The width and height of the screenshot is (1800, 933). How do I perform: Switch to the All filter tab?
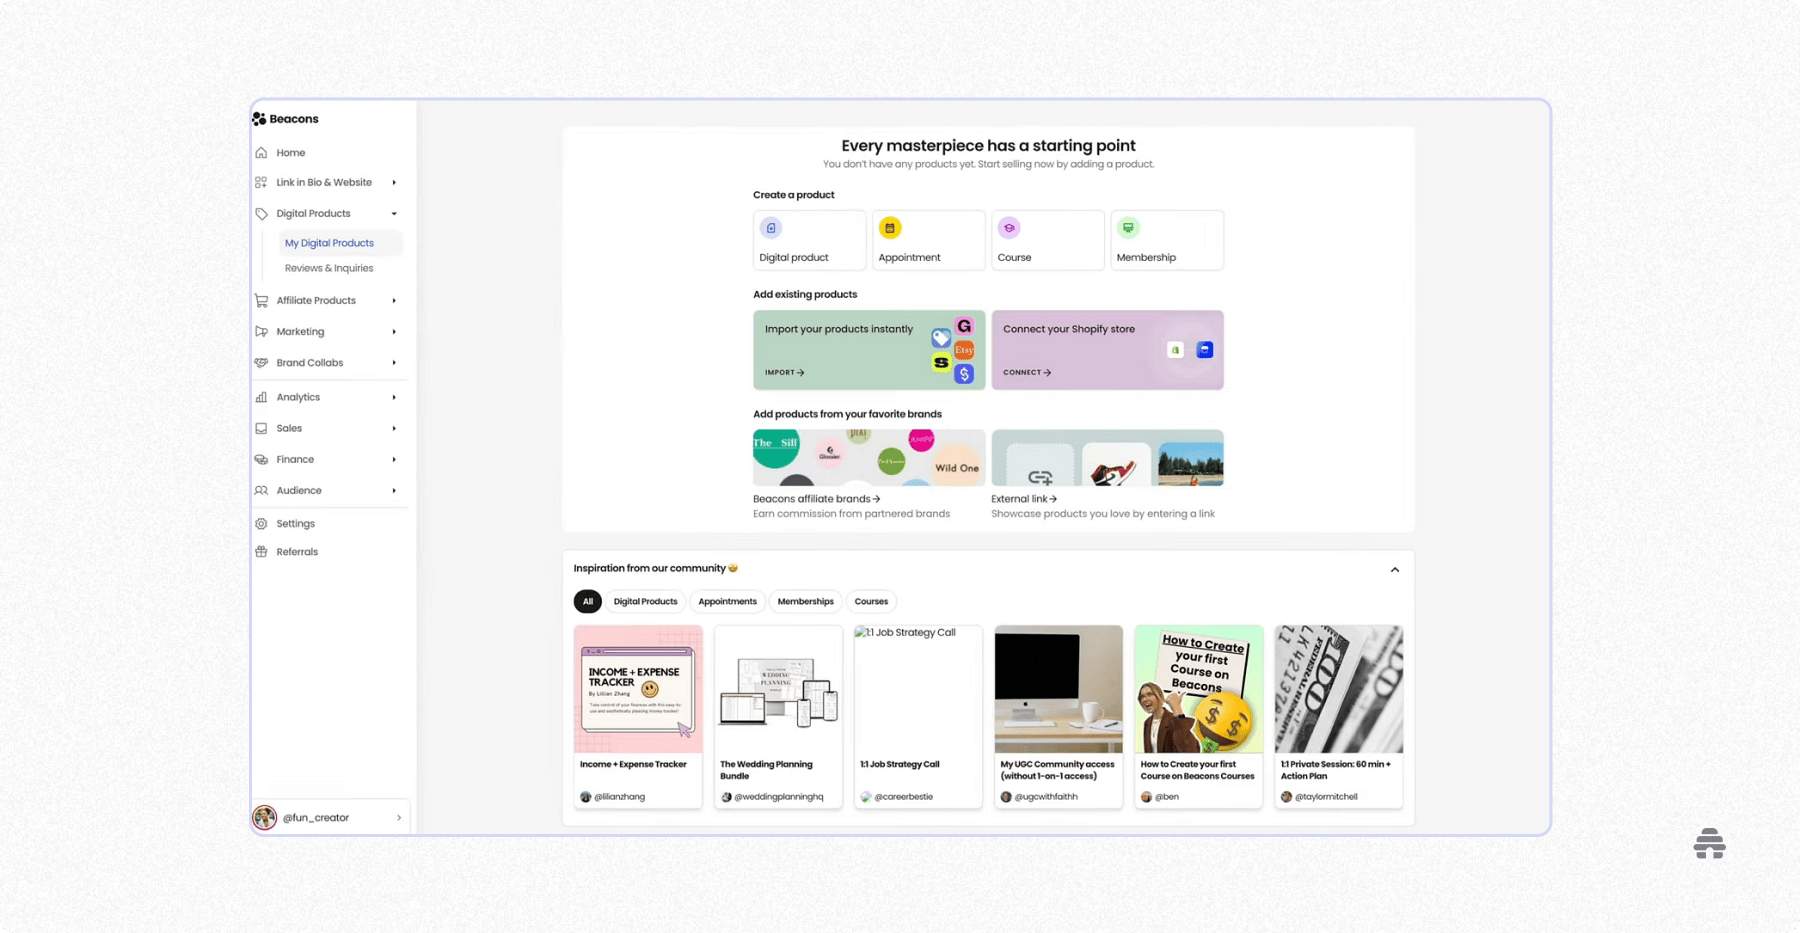coord(588,601)
